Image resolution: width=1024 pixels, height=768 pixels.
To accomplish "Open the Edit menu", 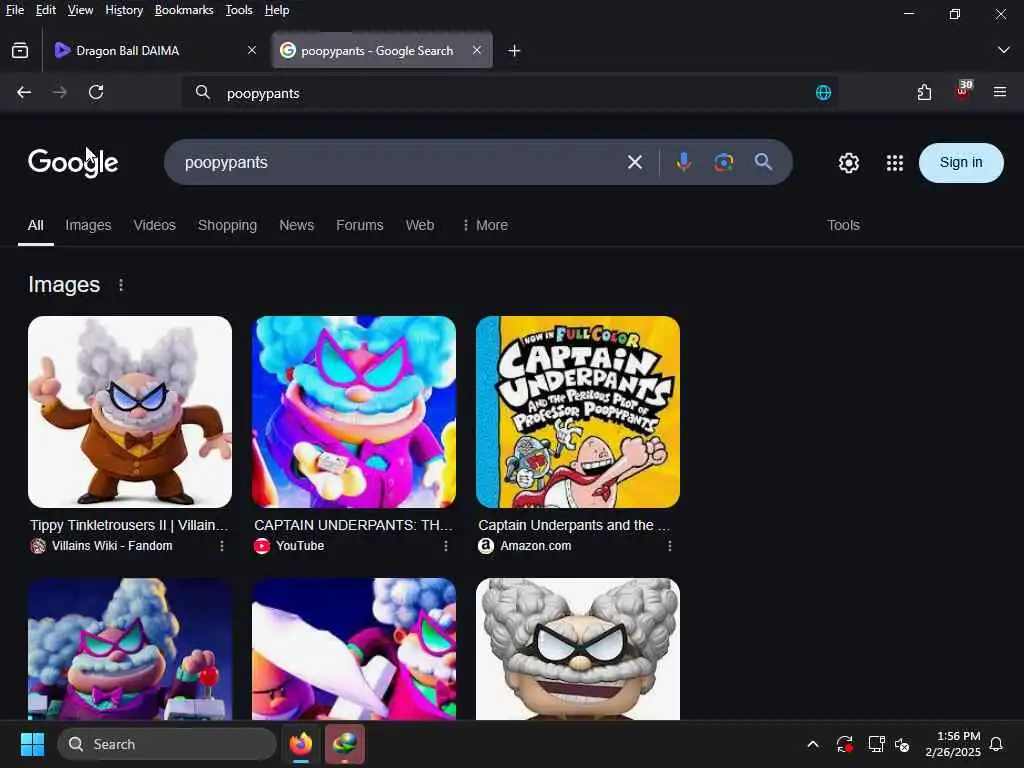I will tap(46, 10).
